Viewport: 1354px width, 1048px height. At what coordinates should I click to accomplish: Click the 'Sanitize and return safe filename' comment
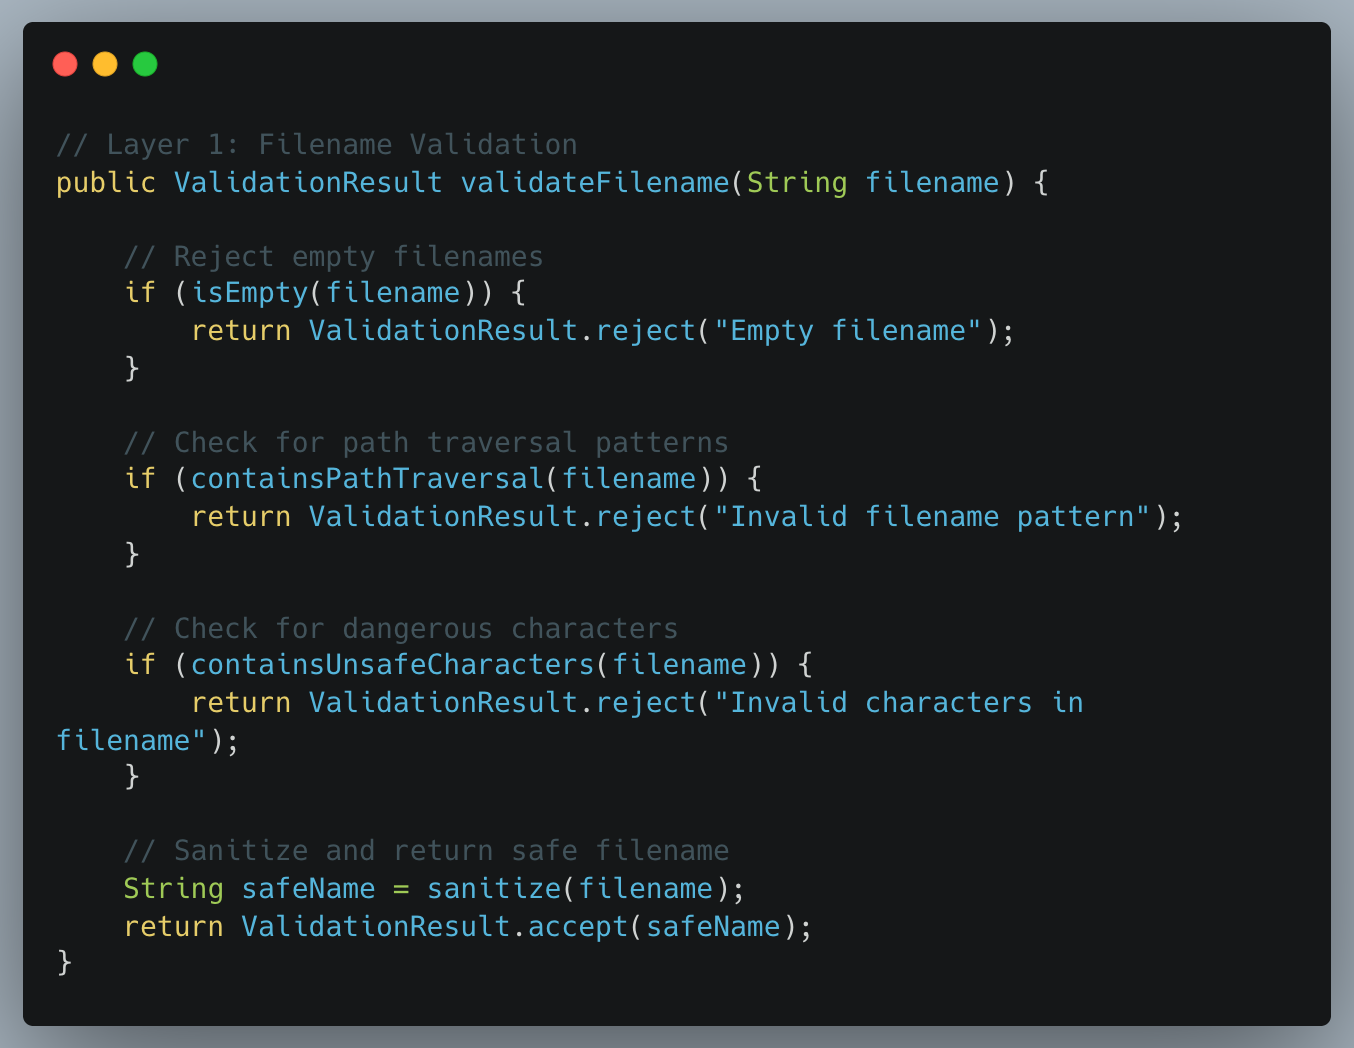(426, 850)
